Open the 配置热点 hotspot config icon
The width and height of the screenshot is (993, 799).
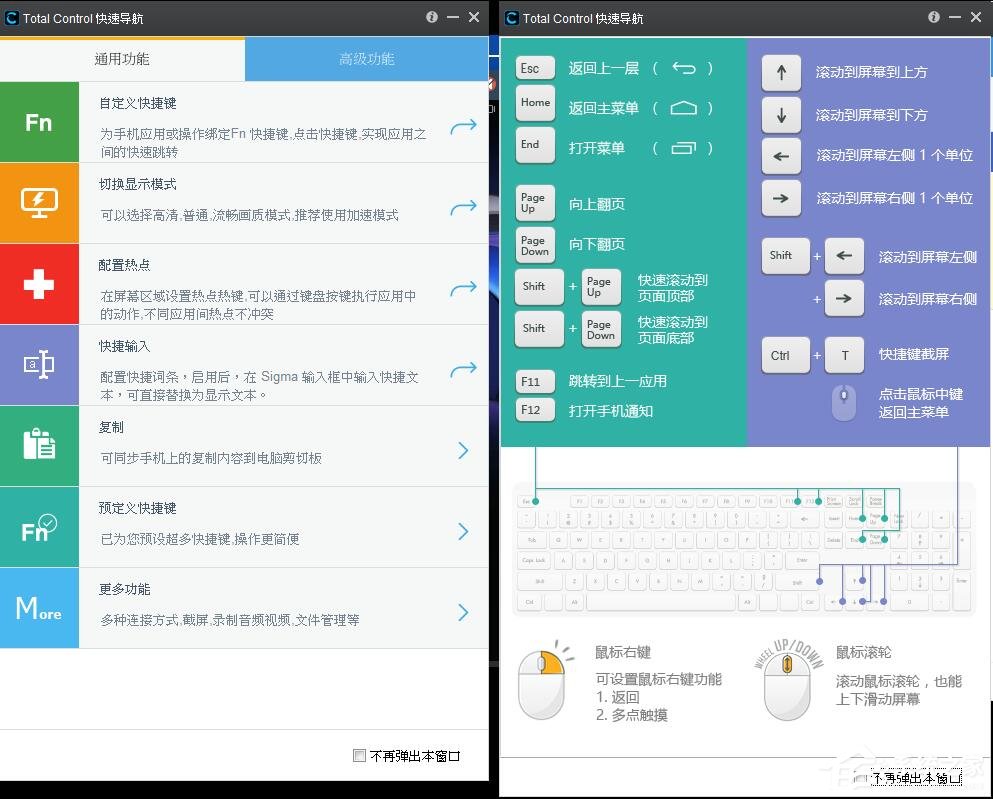tap(40, 284)
